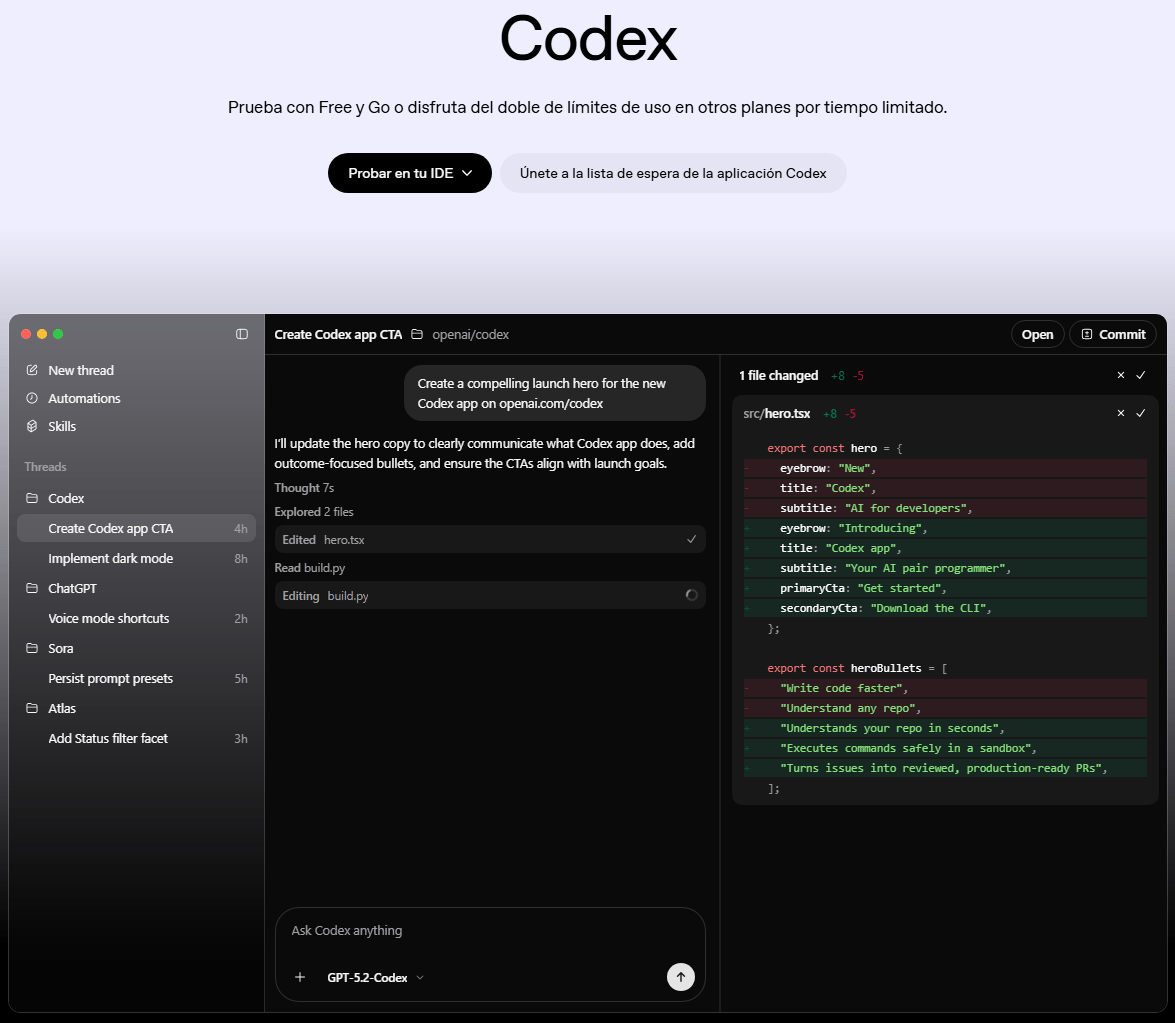
Task: Select the 'Implement dark mode' thread
Action: click(136, 558)
